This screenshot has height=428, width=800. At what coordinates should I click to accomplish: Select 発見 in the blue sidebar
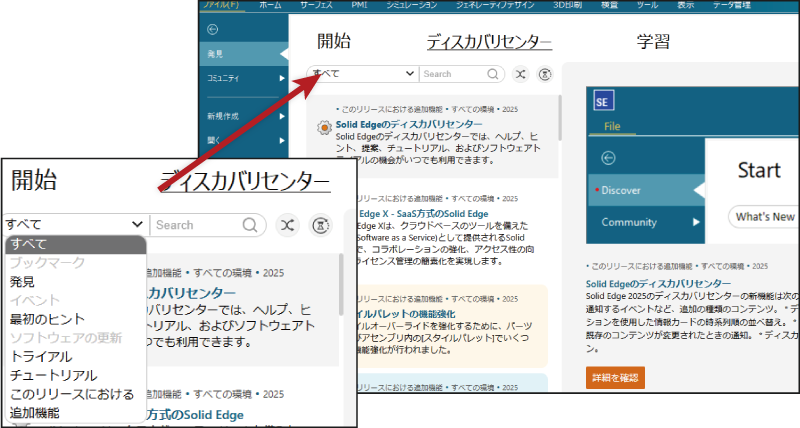click(244, 54)
